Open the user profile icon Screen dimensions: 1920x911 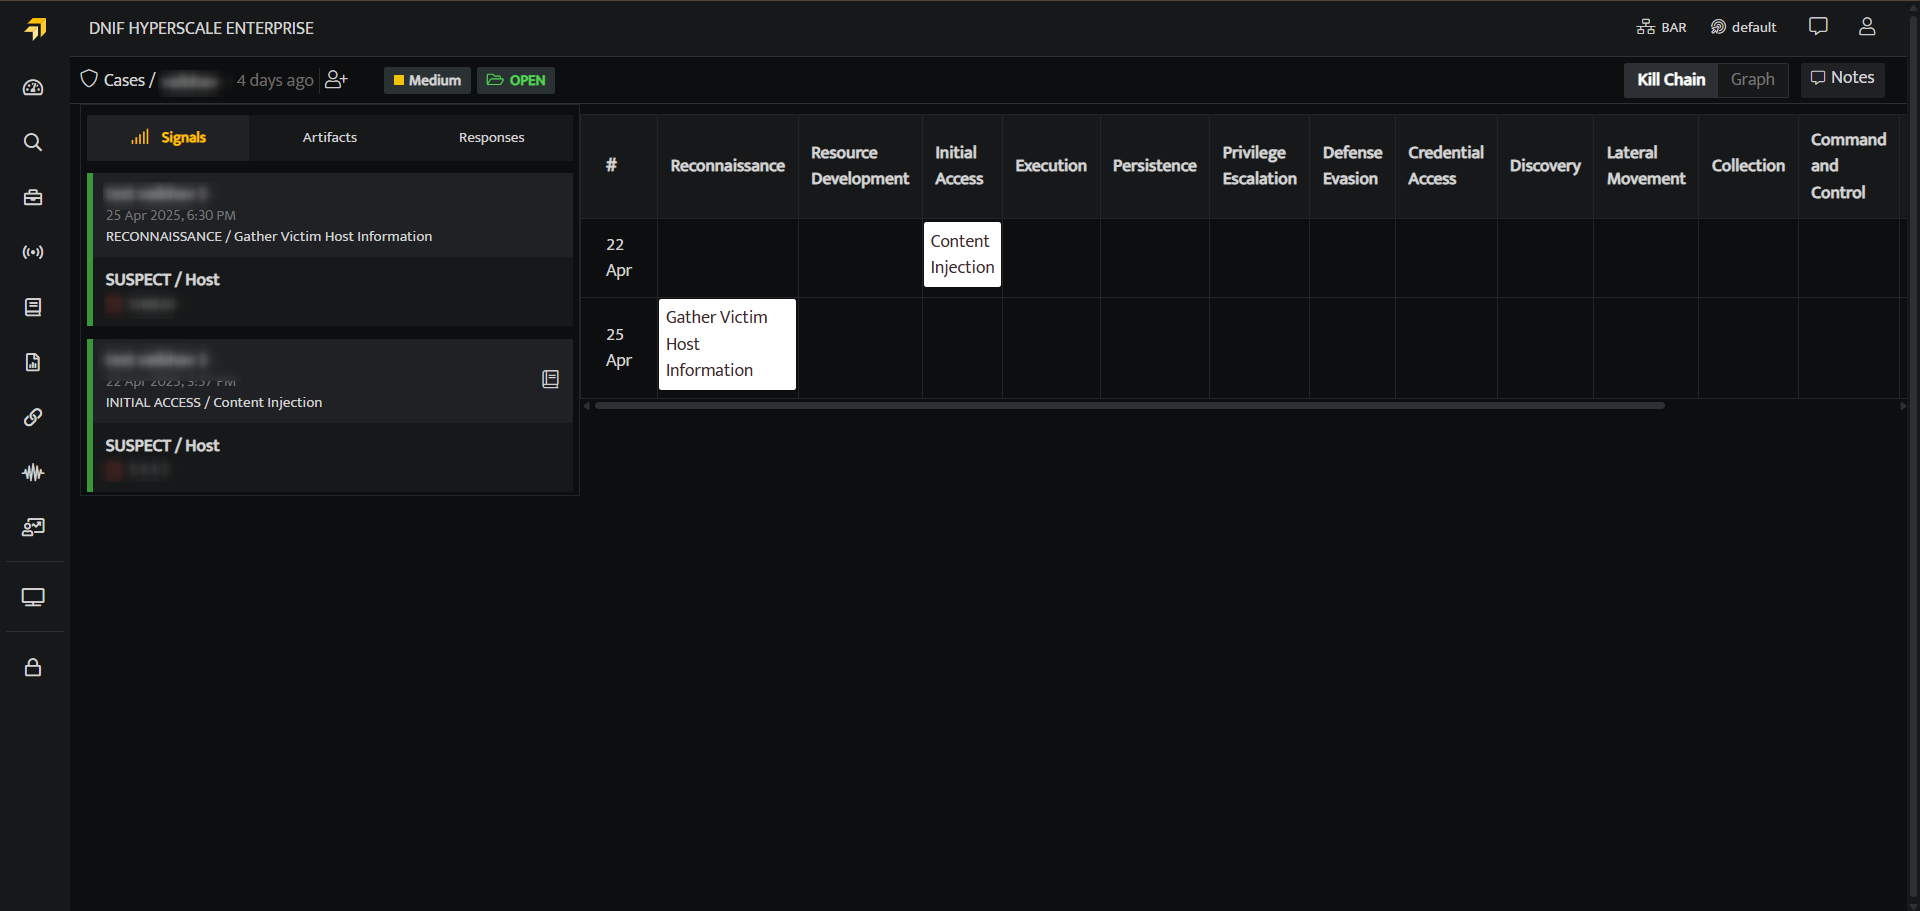[x=1867, y=27]
